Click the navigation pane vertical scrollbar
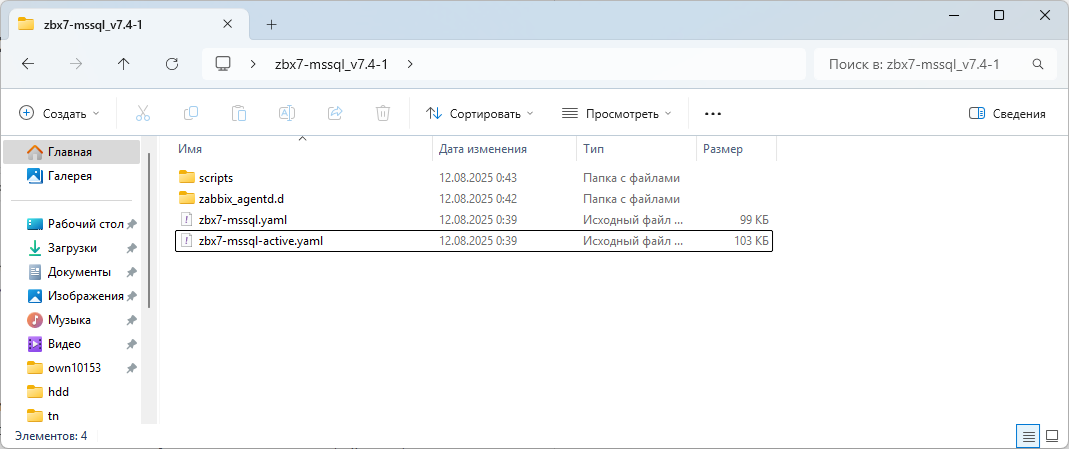Screen dimensions: 1069x449 click(149, 230)
